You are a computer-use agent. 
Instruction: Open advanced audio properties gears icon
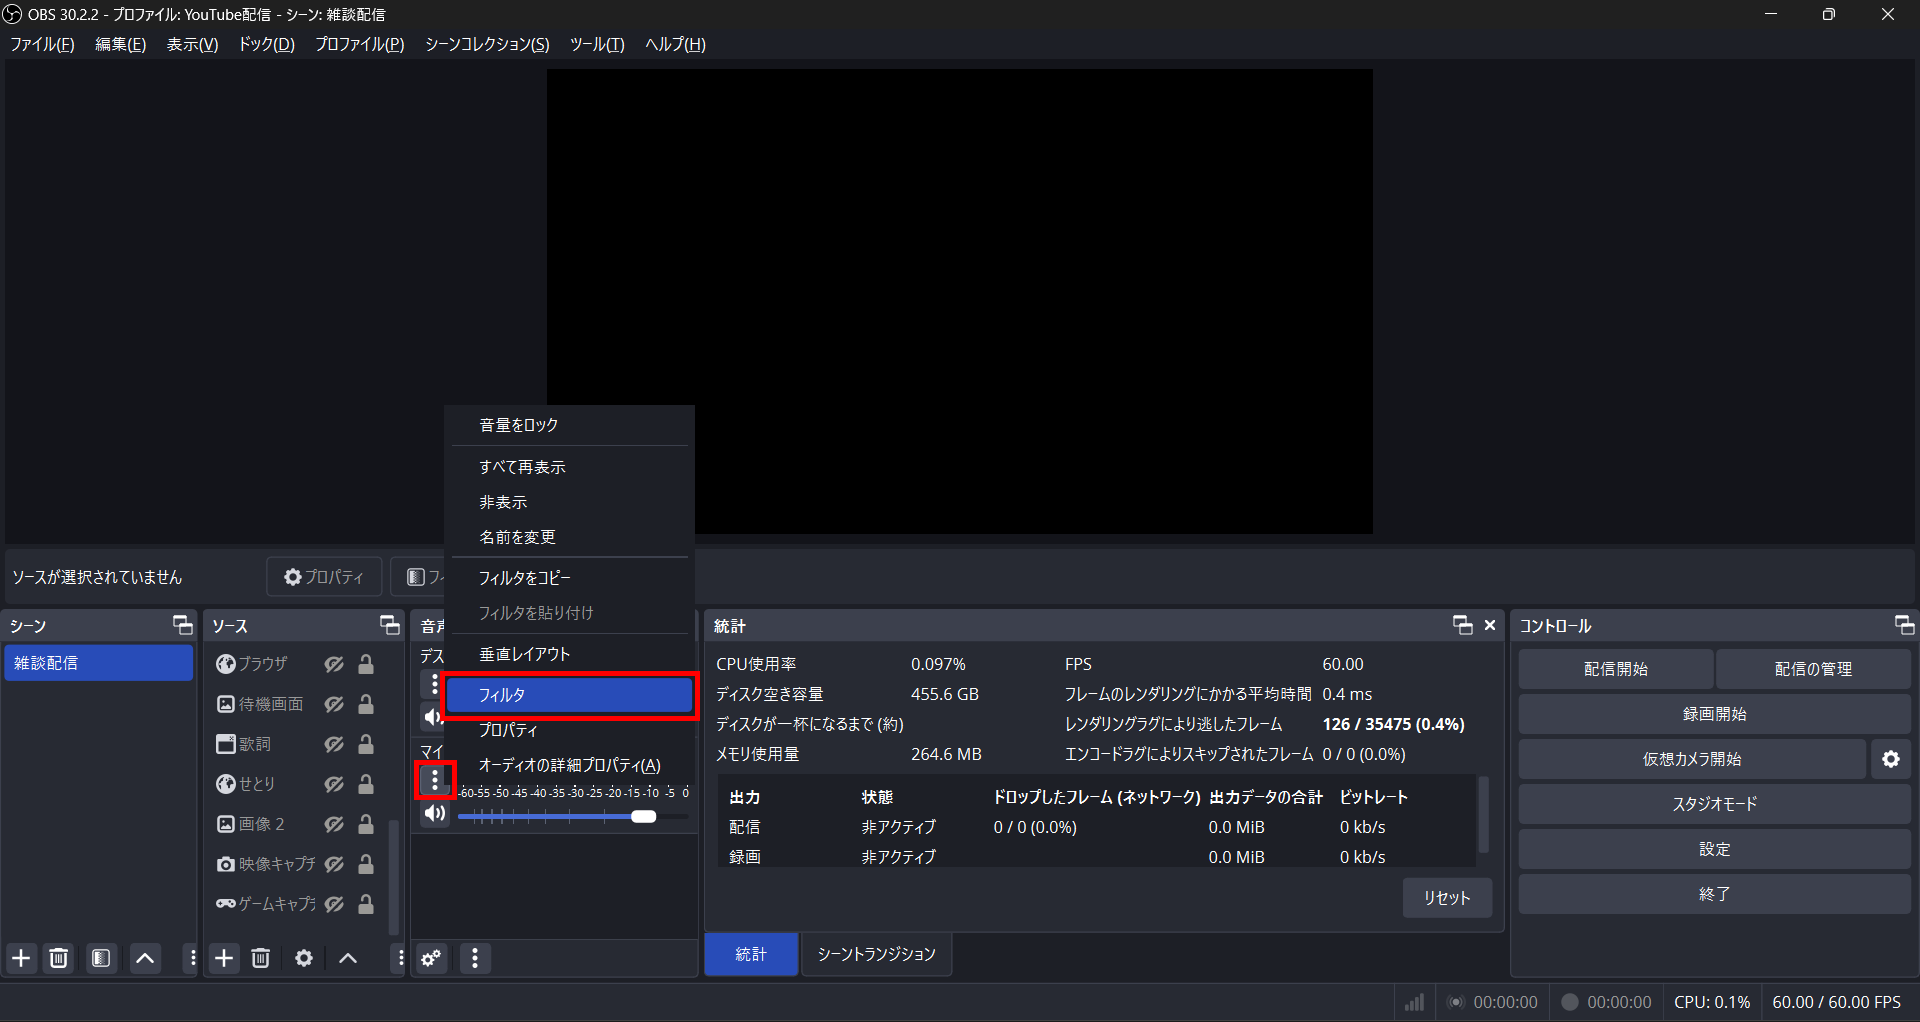(431, 958)
